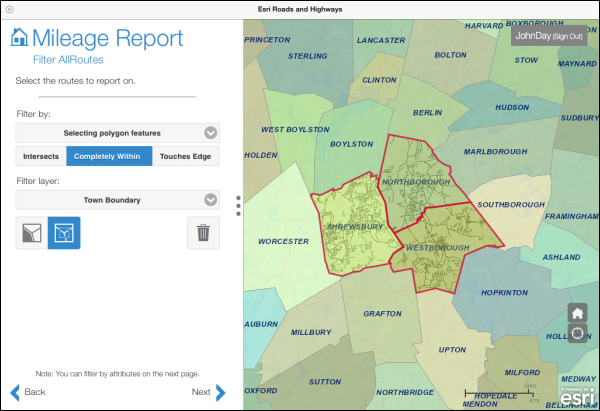Choose the Completely Within filter option
This screenshot has height=411, width=600.
coord(109,156)
